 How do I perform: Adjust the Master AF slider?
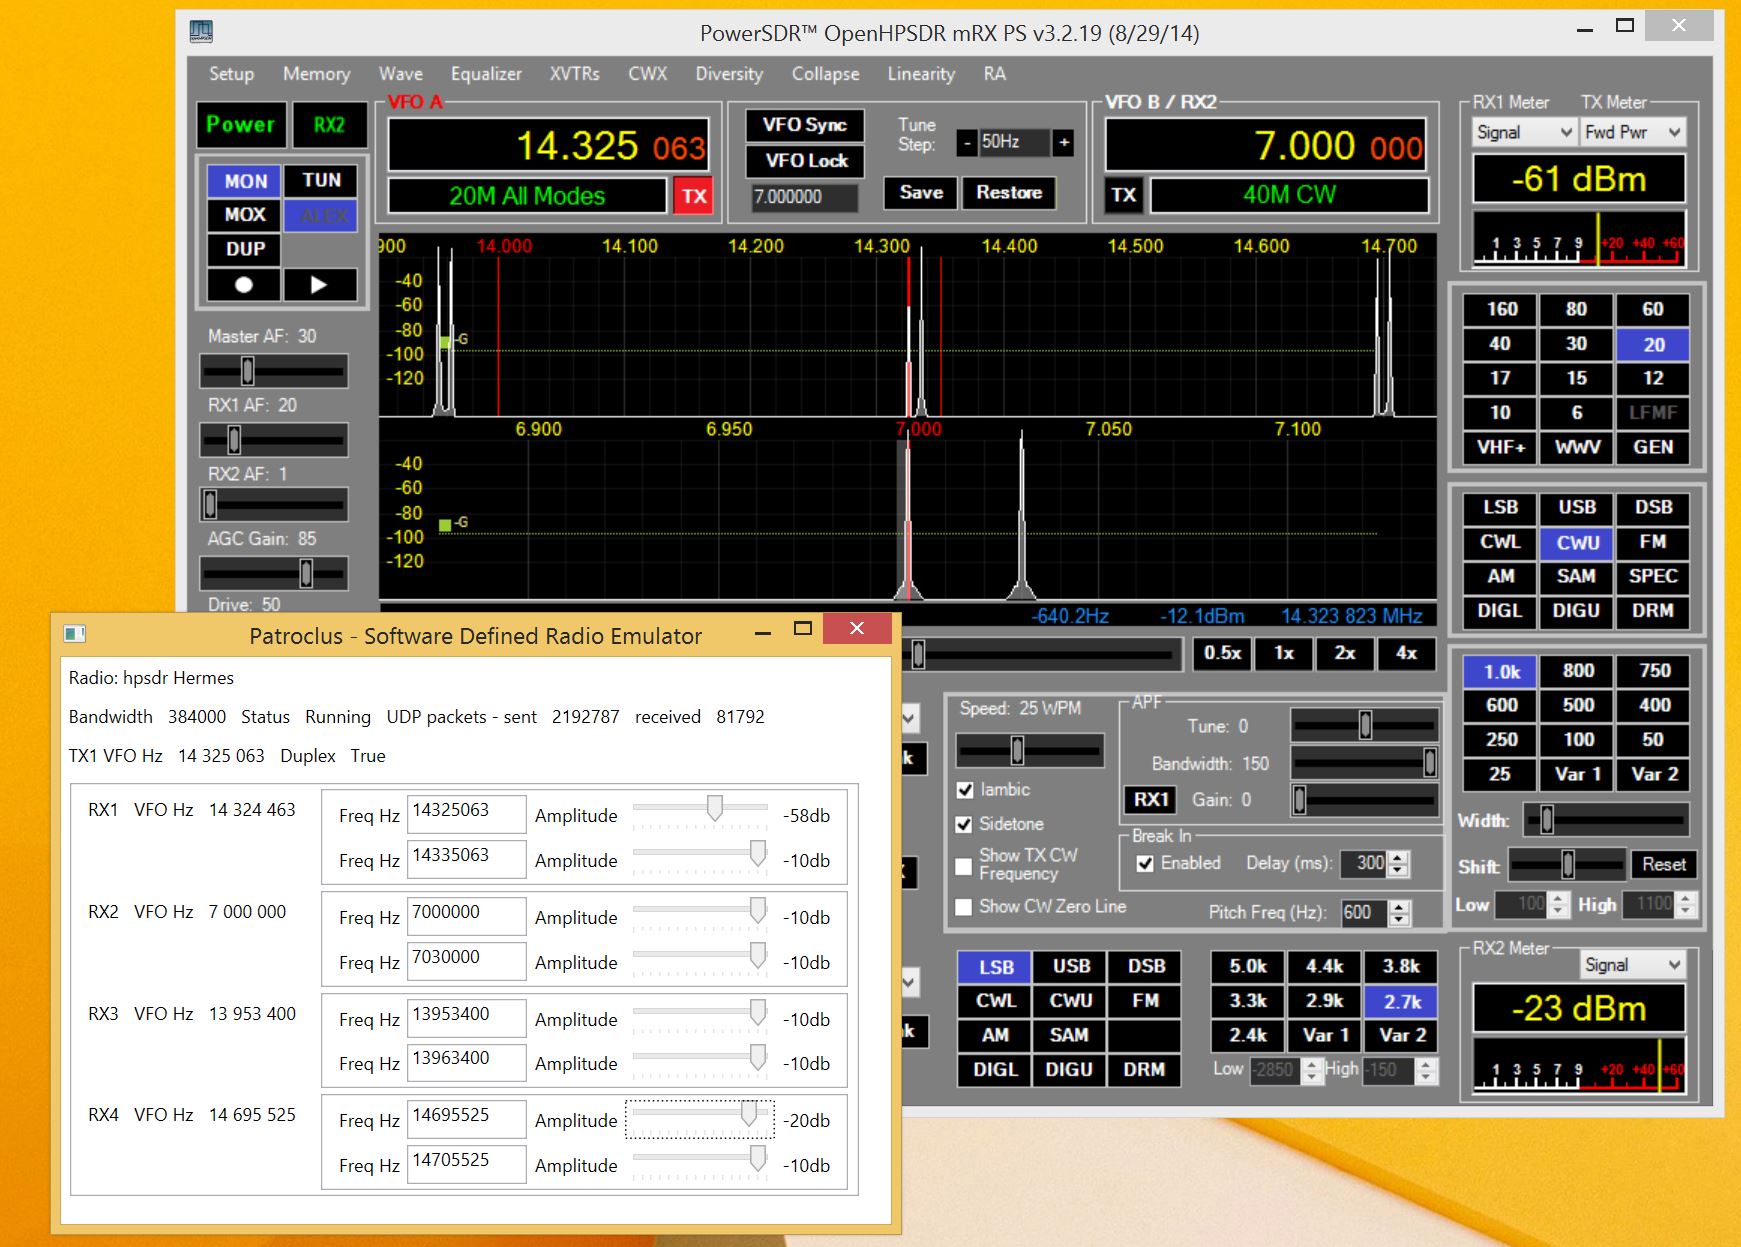(274, 371)
